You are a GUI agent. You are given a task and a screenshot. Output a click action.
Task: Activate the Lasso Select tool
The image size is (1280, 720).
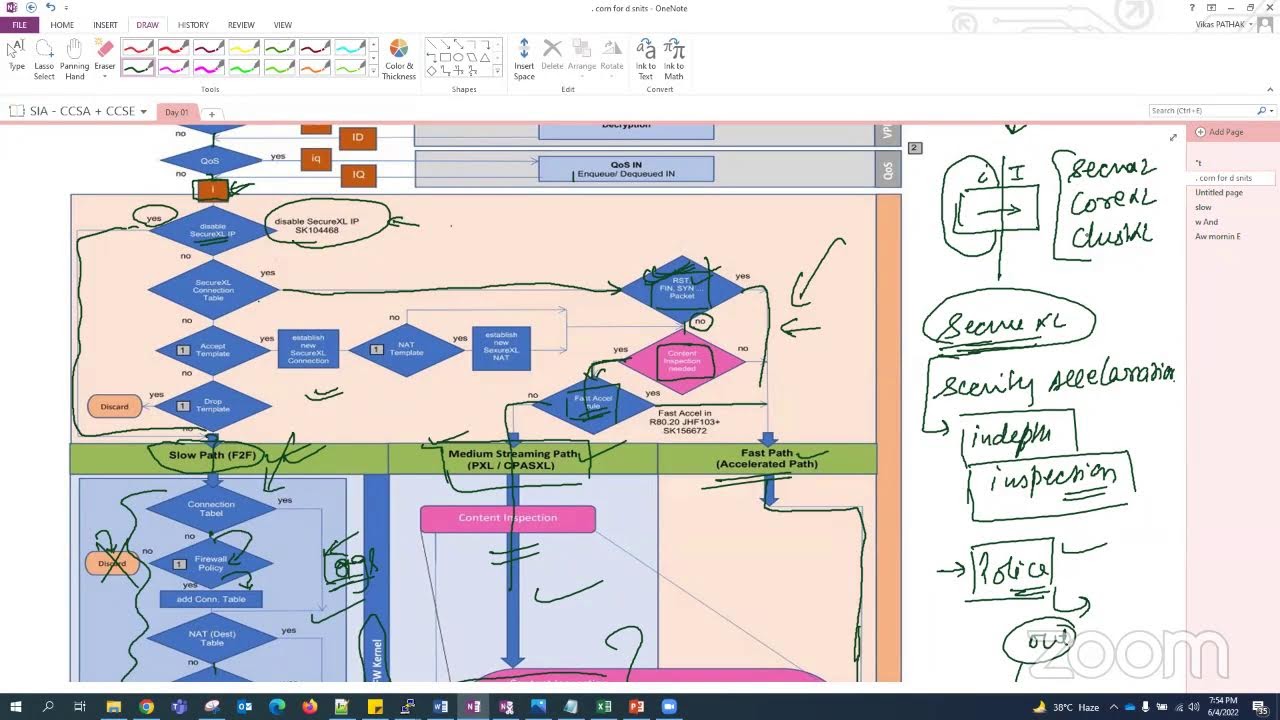click(44, 59)
